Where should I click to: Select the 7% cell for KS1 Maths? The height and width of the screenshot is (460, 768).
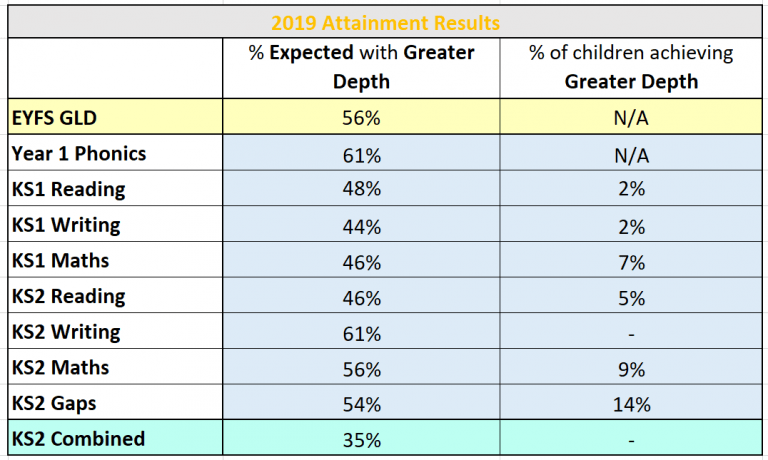click(x=631, y=262)
